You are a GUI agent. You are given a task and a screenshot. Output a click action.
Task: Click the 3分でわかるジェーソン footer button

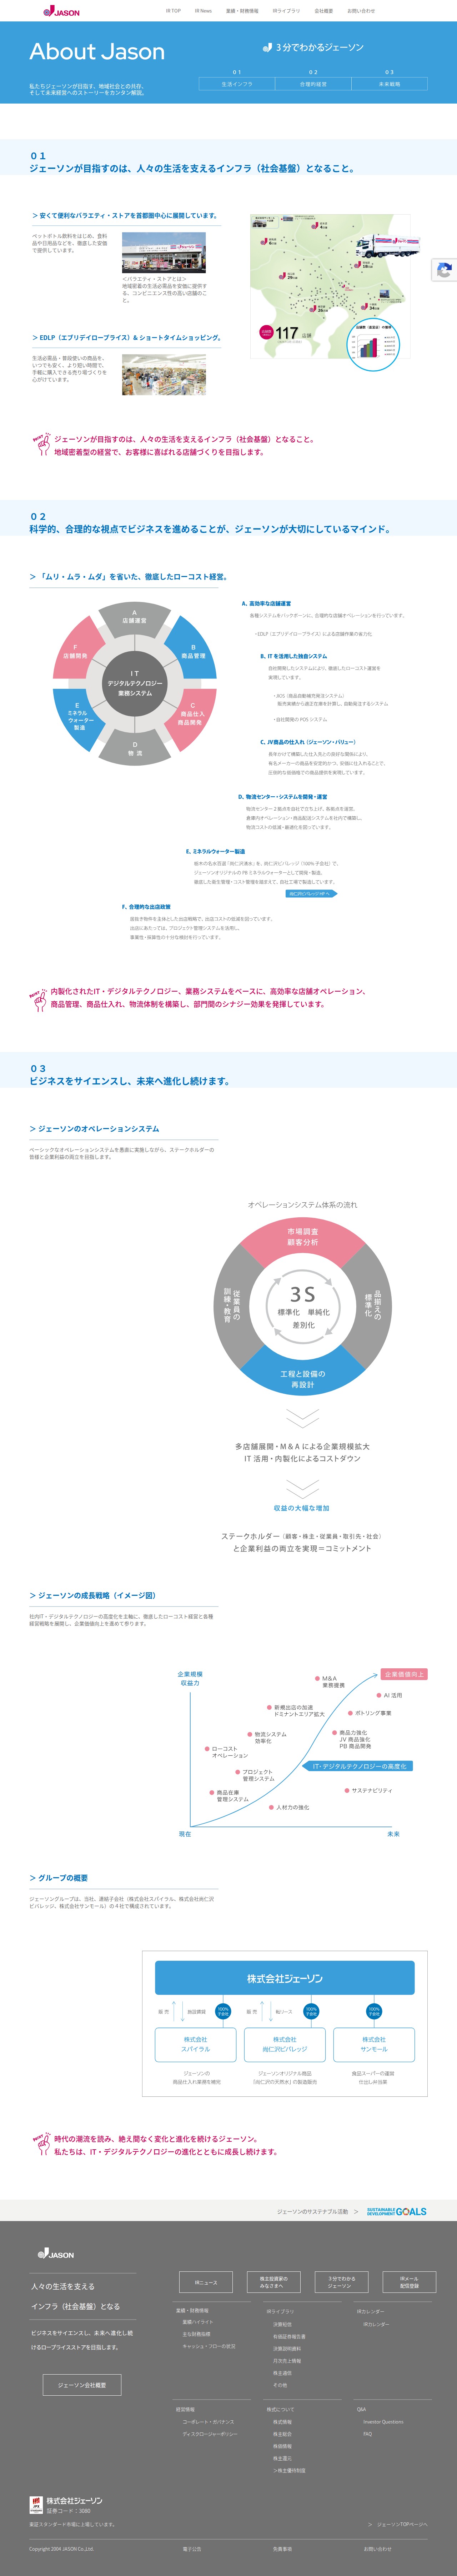[341, 2282]
